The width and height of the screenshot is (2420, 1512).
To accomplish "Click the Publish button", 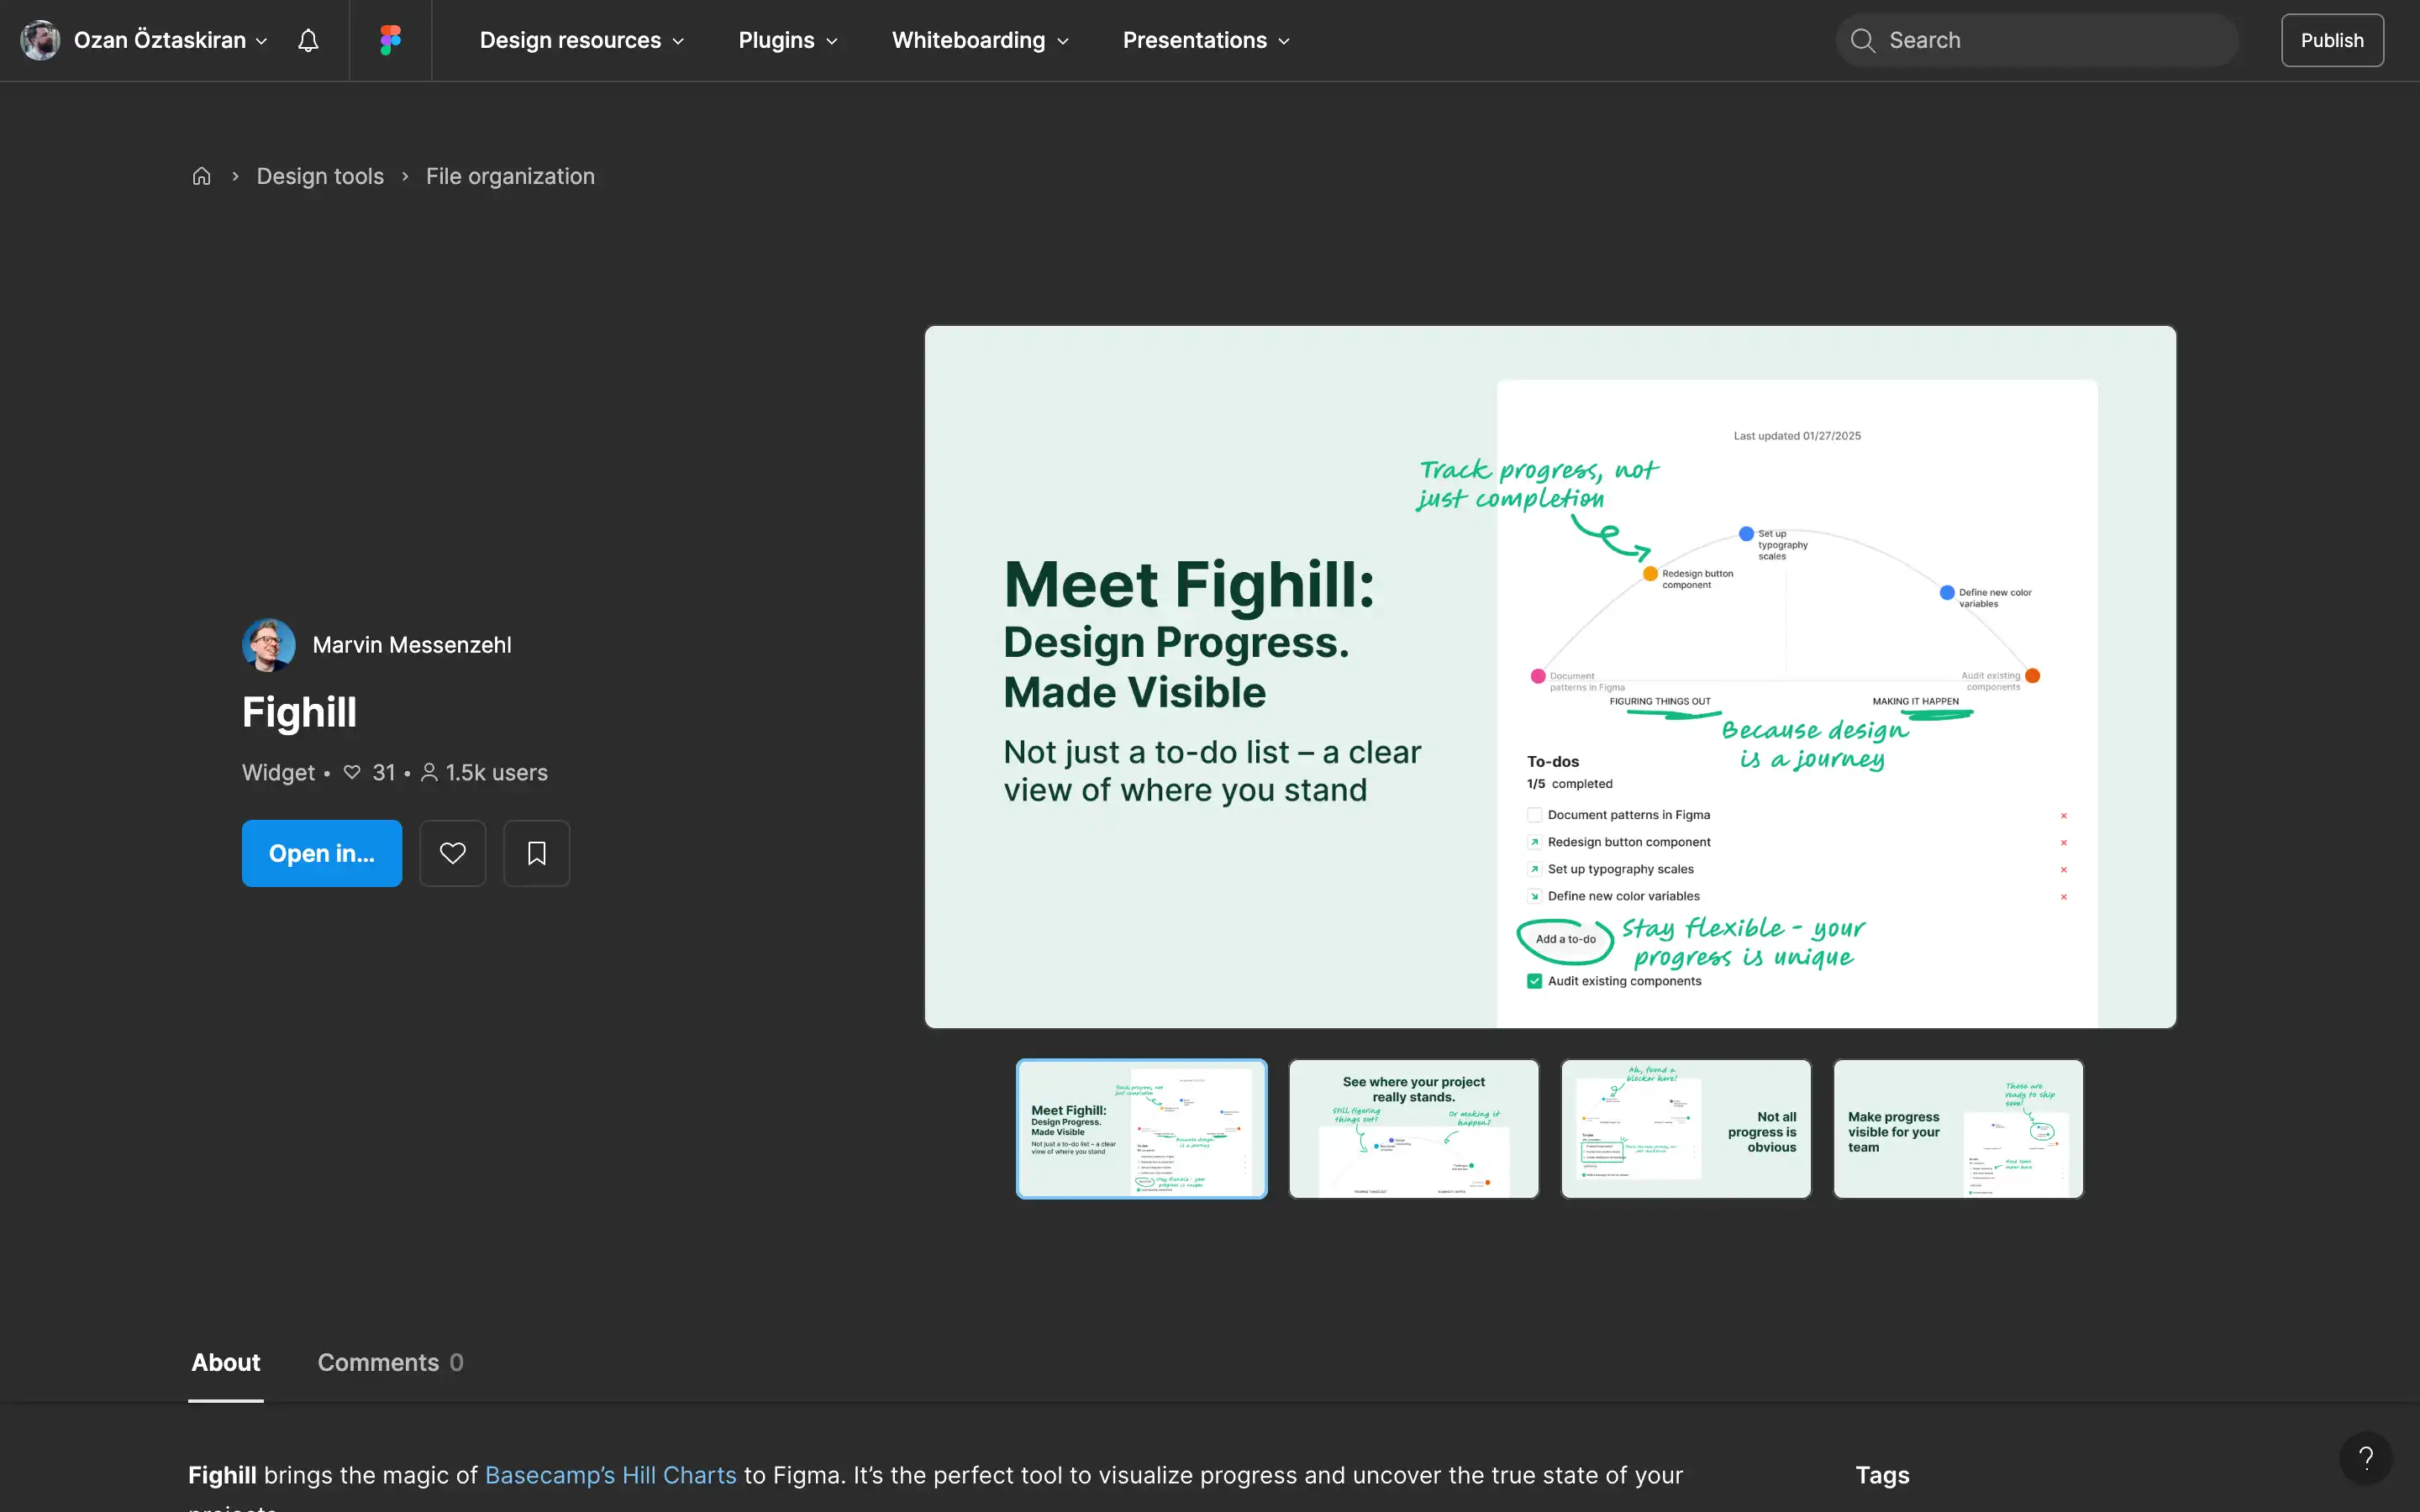I will pos(2332,40).
